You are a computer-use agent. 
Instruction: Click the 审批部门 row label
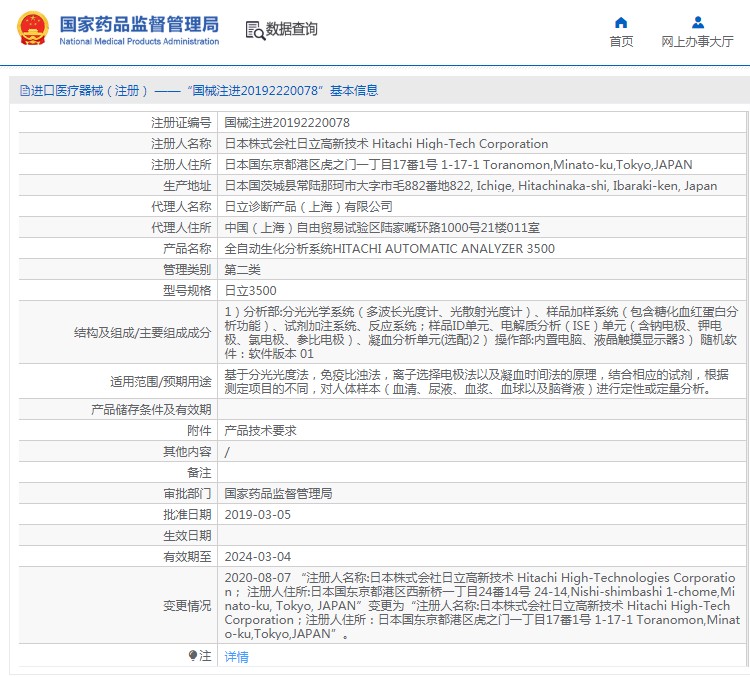(x=187, y=494)
